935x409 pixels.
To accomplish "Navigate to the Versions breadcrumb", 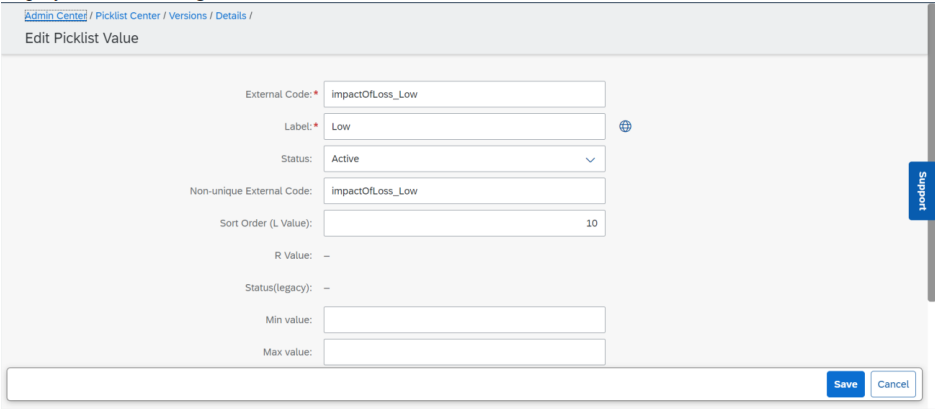I will click(188, 16).
